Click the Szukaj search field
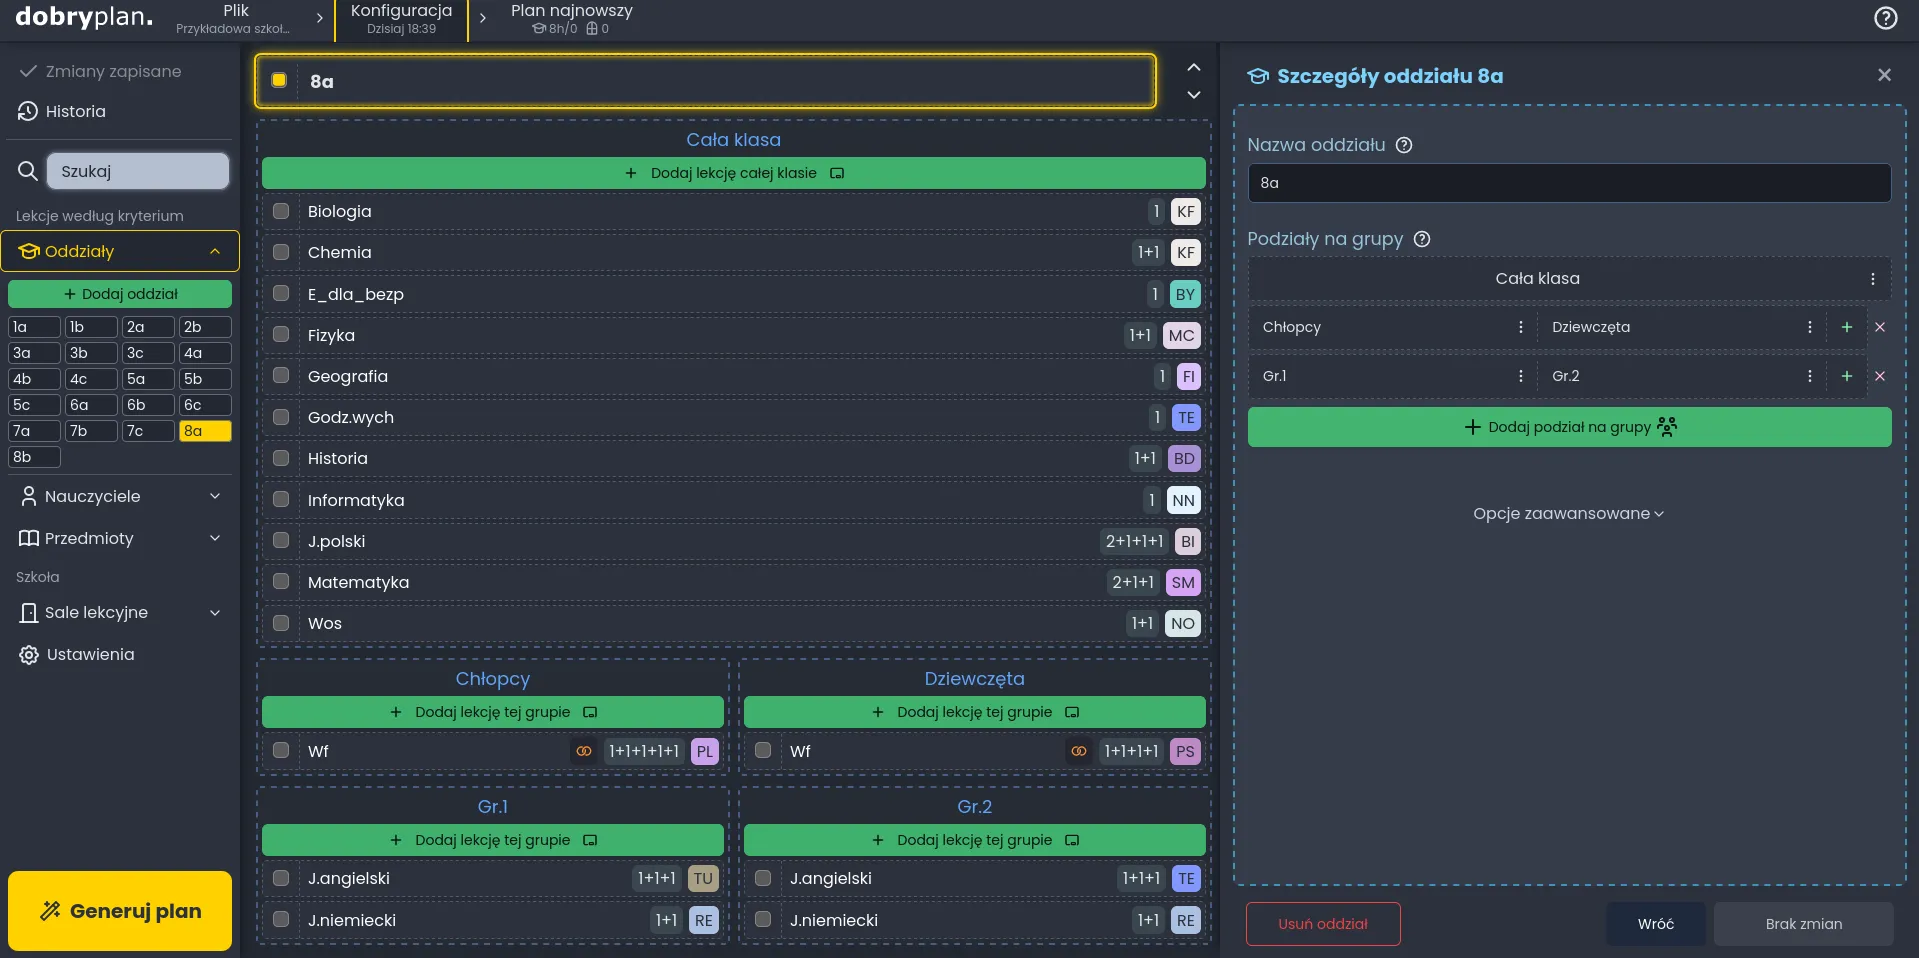Viewport: 1919px width, 958px height. pos(137,171)
